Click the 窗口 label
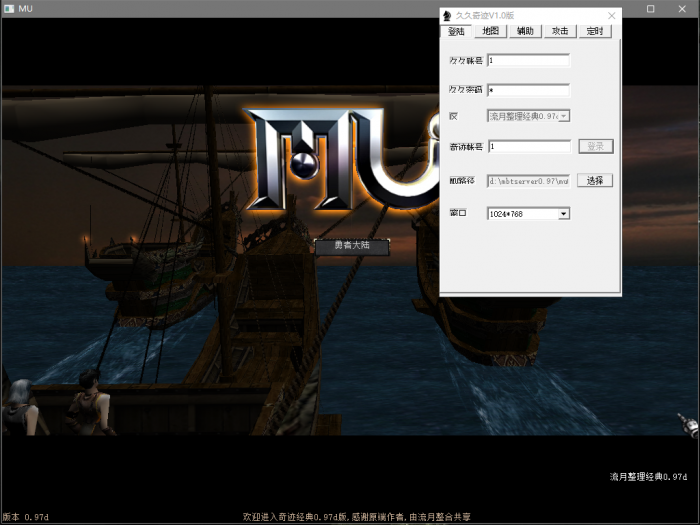This screenshot has height=525, width=700. point(458,212)
